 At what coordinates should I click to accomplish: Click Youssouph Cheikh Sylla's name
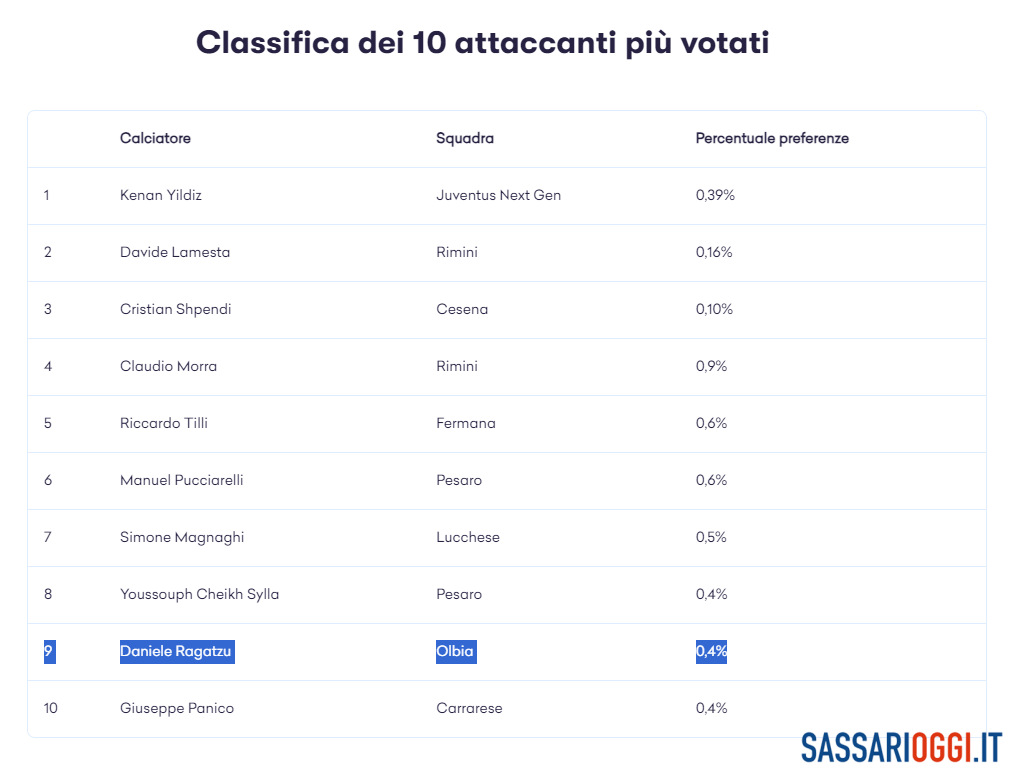pos(200,594)
